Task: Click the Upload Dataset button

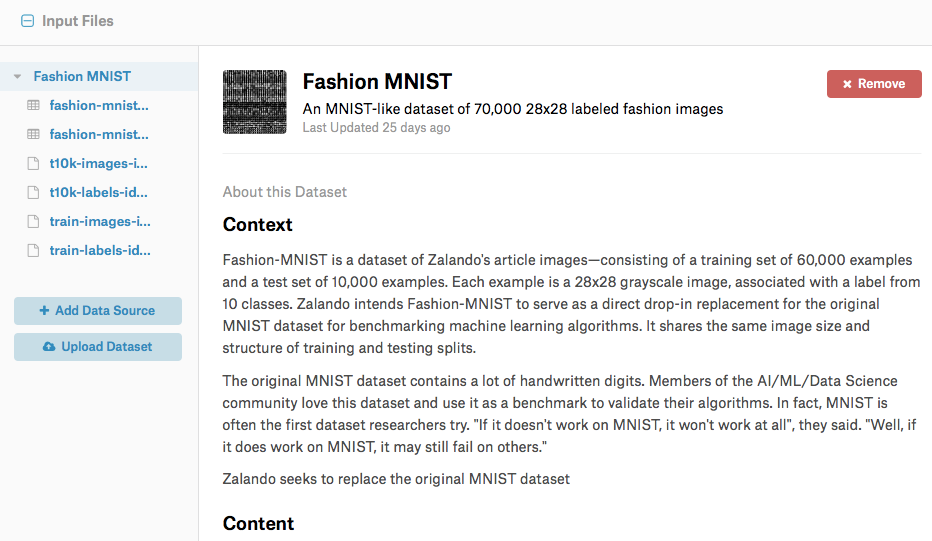Action: coord(98,347)
